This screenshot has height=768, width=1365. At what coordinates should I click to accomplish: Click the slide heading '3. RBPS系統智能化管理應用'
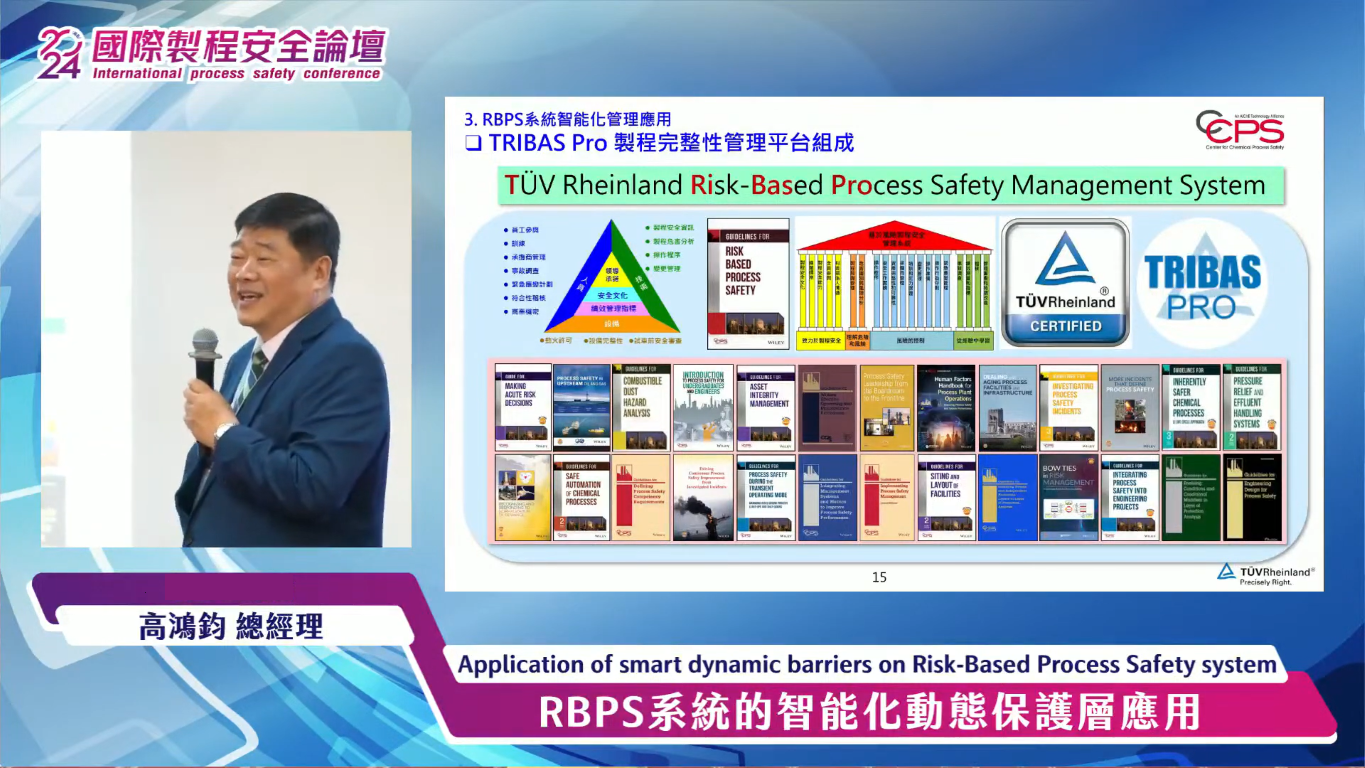pos(567,120)
